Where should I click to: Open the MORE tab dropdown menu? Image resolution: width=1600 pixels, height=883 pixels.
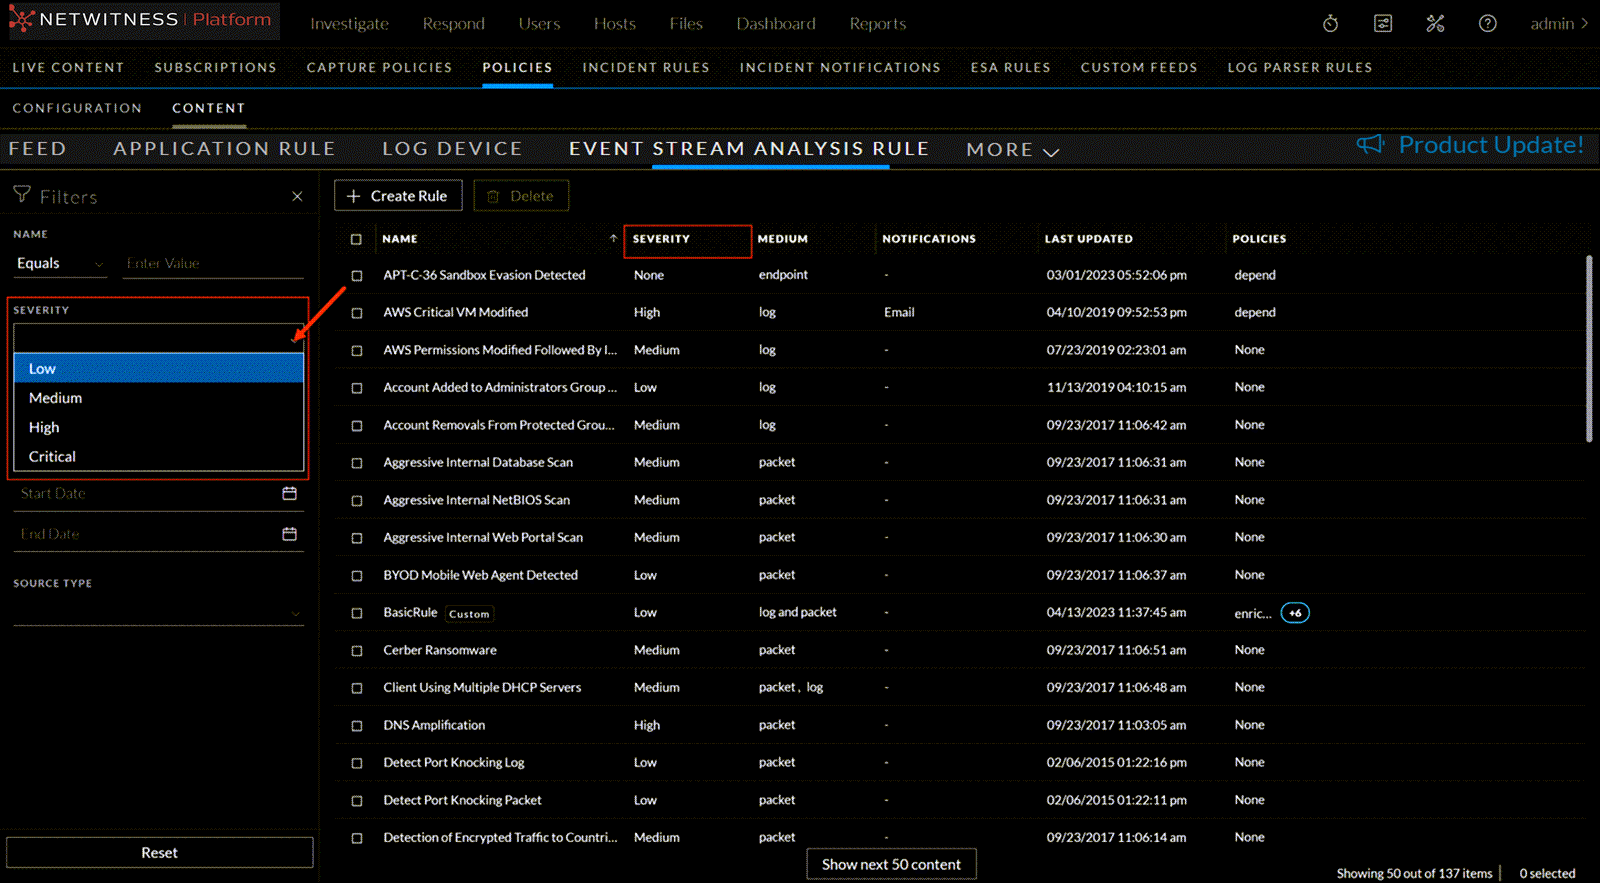[x=1012, y=150]
